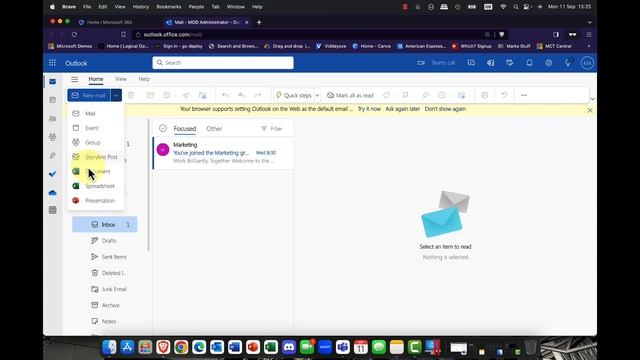Click the Try it now link
640x360 pixels.
369,109
